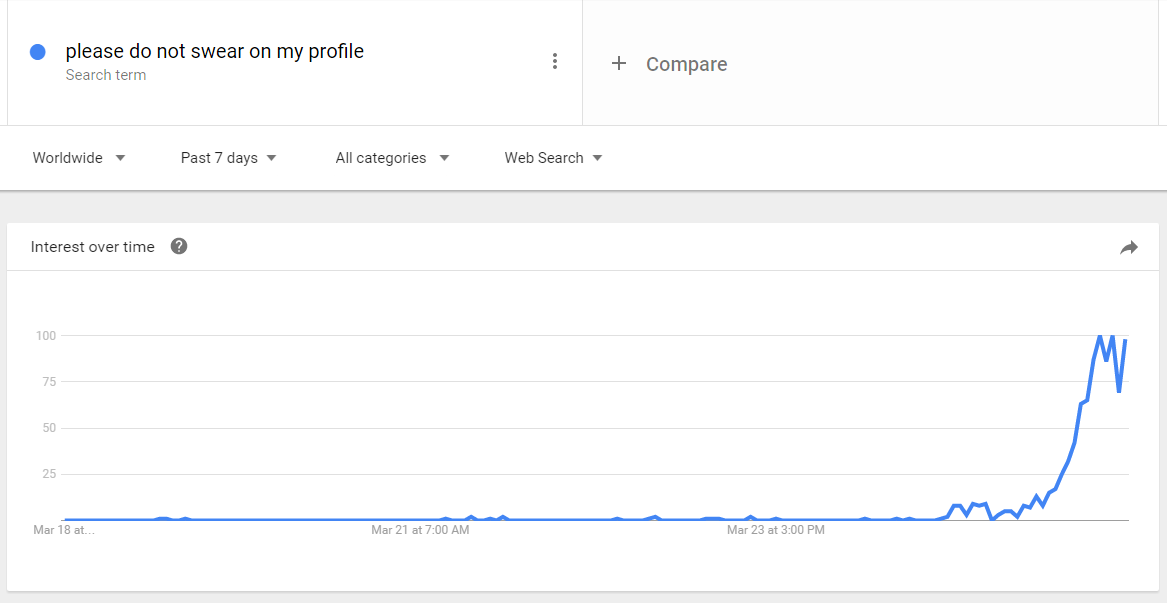
Task: Click the Mar 18 axis start label
Action: coord(64,530)
